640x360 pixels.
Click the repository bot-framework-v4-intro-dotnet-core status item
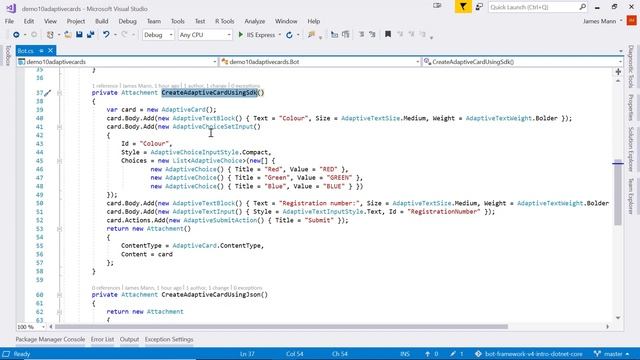[529, 354]
